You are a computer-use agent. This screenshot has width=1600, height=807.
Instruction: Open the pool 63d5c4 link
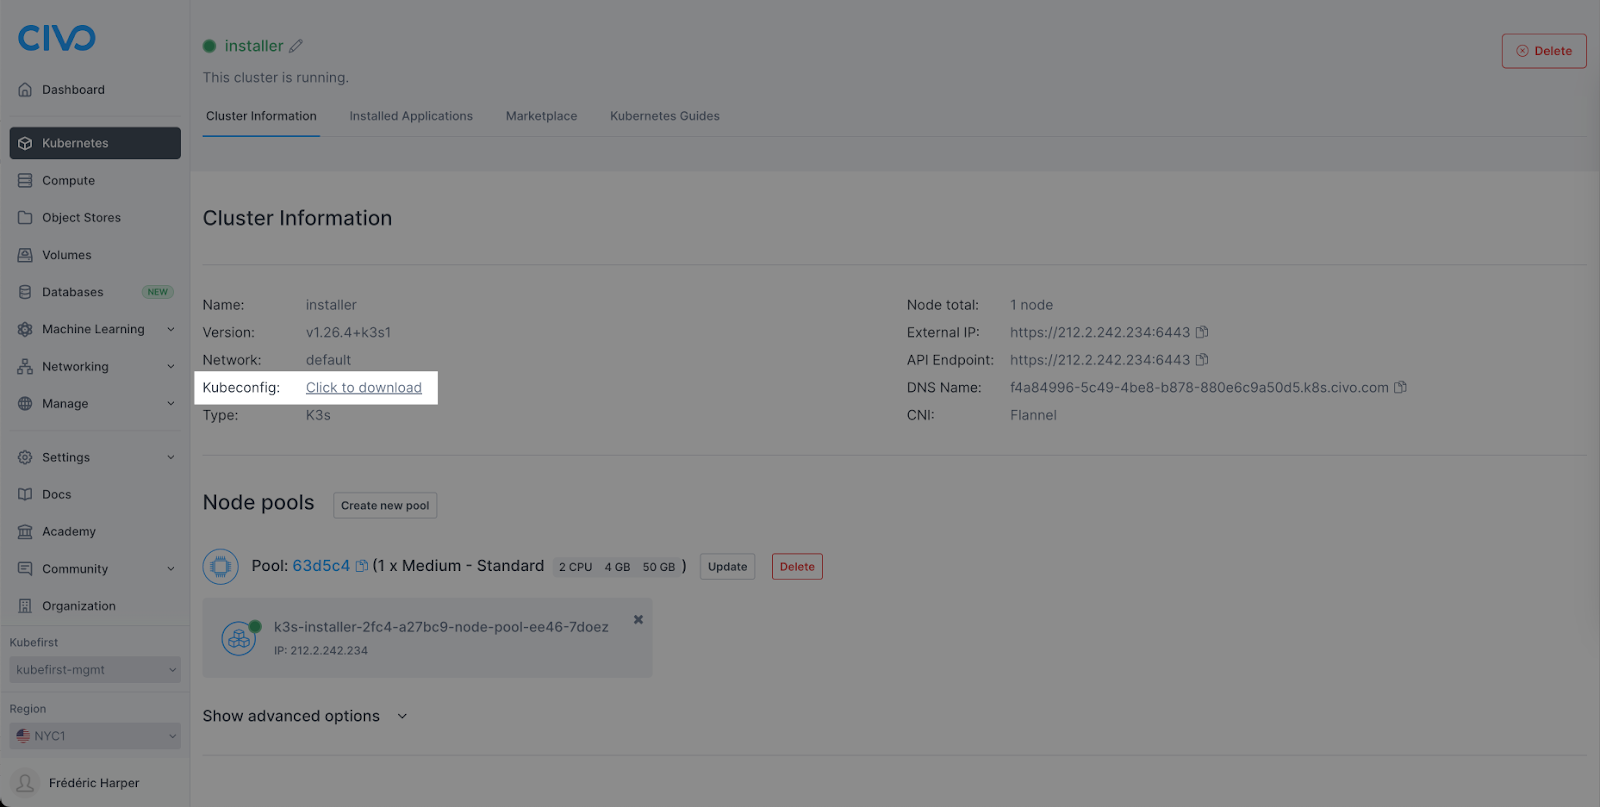321,566
